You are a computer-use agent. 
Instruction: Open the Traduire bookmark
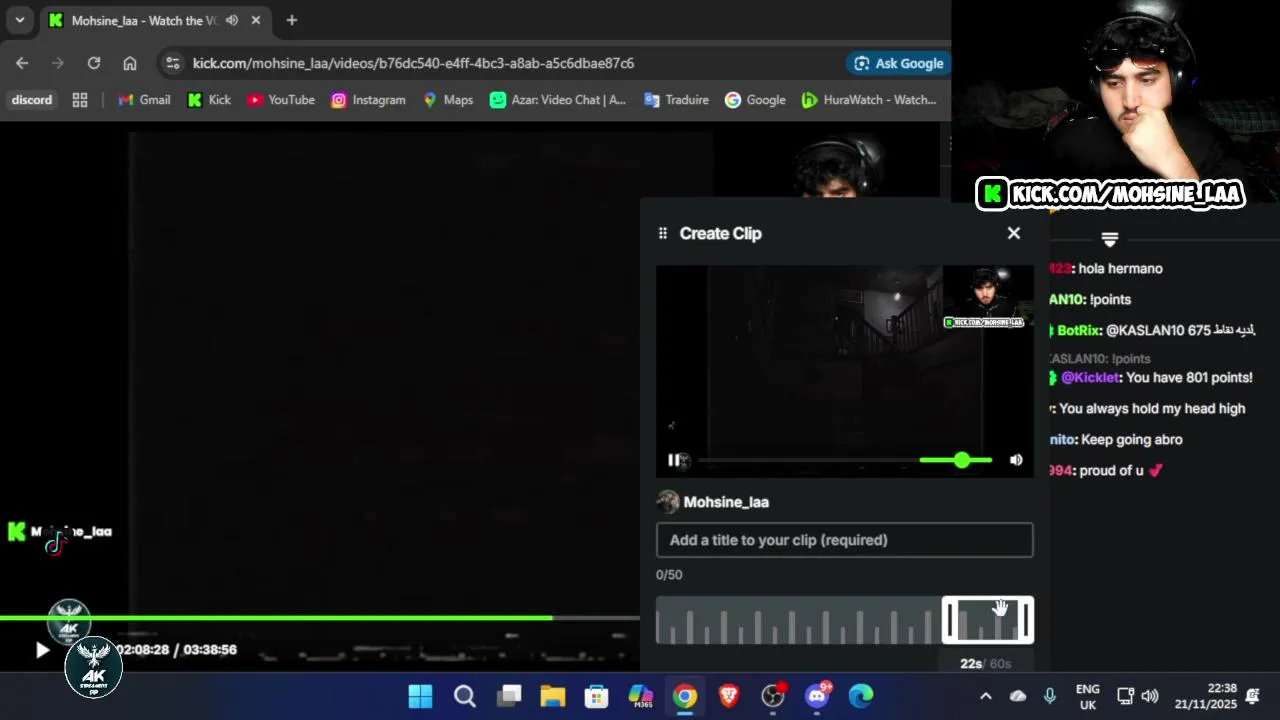(677, 100)
